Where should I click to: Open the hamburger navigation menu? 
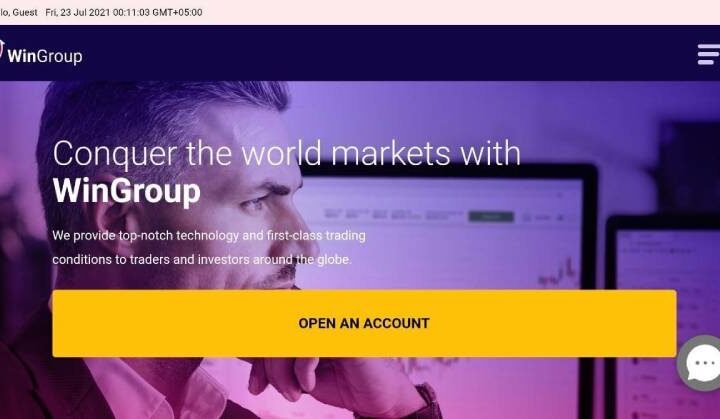pyautogui.click(x=709, y=55)
